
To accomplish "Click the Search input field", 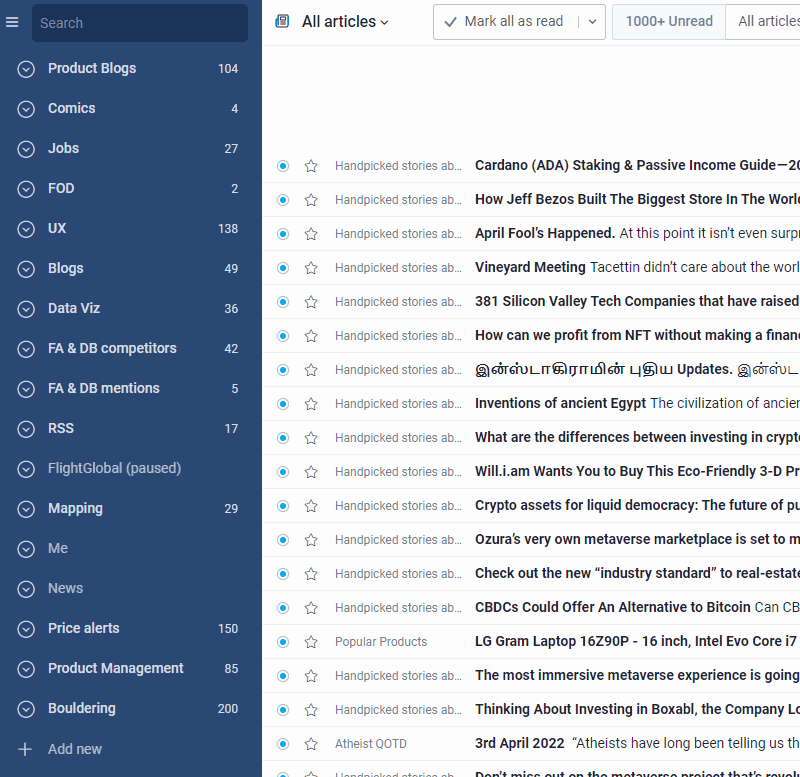I will tap(140, 22).
